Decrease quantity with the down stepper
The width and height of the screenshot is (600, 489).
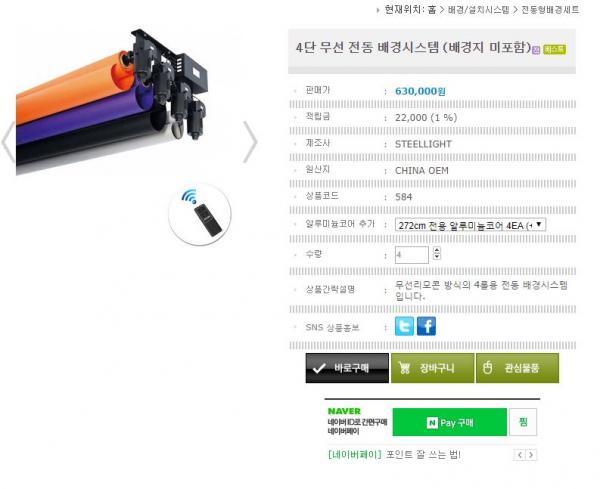coord(437,257)
